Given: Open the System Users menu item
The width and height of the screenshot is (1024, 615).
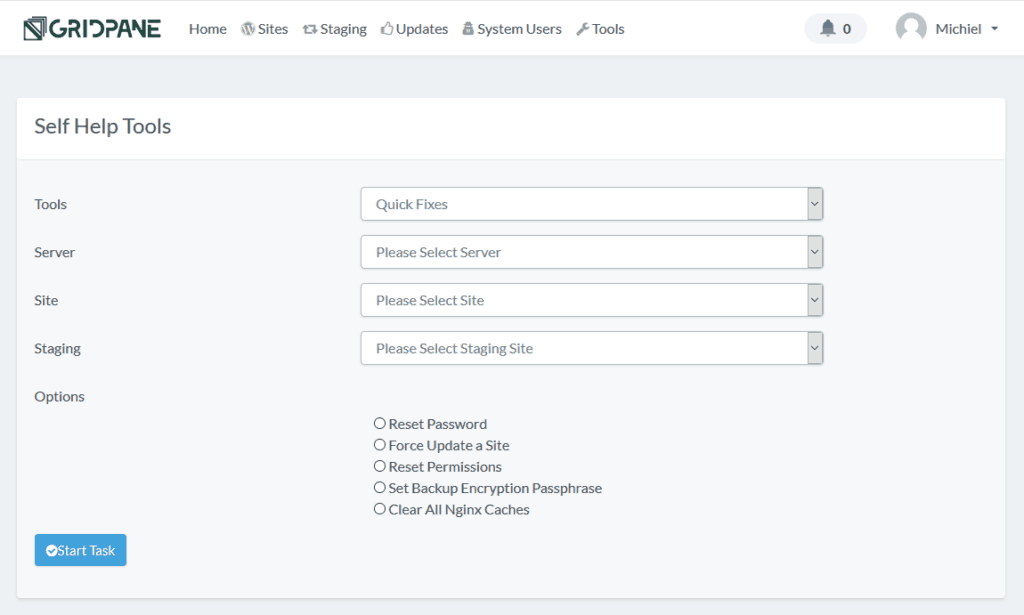Looking at the screenshot, I should tap(512, 29).
